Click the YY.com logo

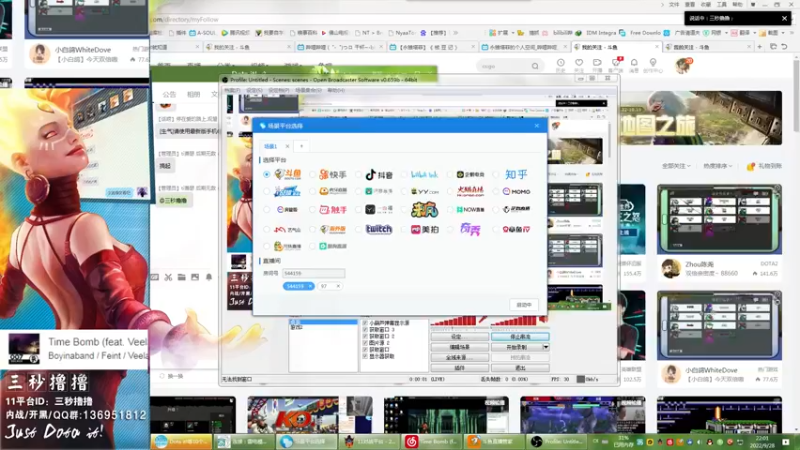pos(425,191)
